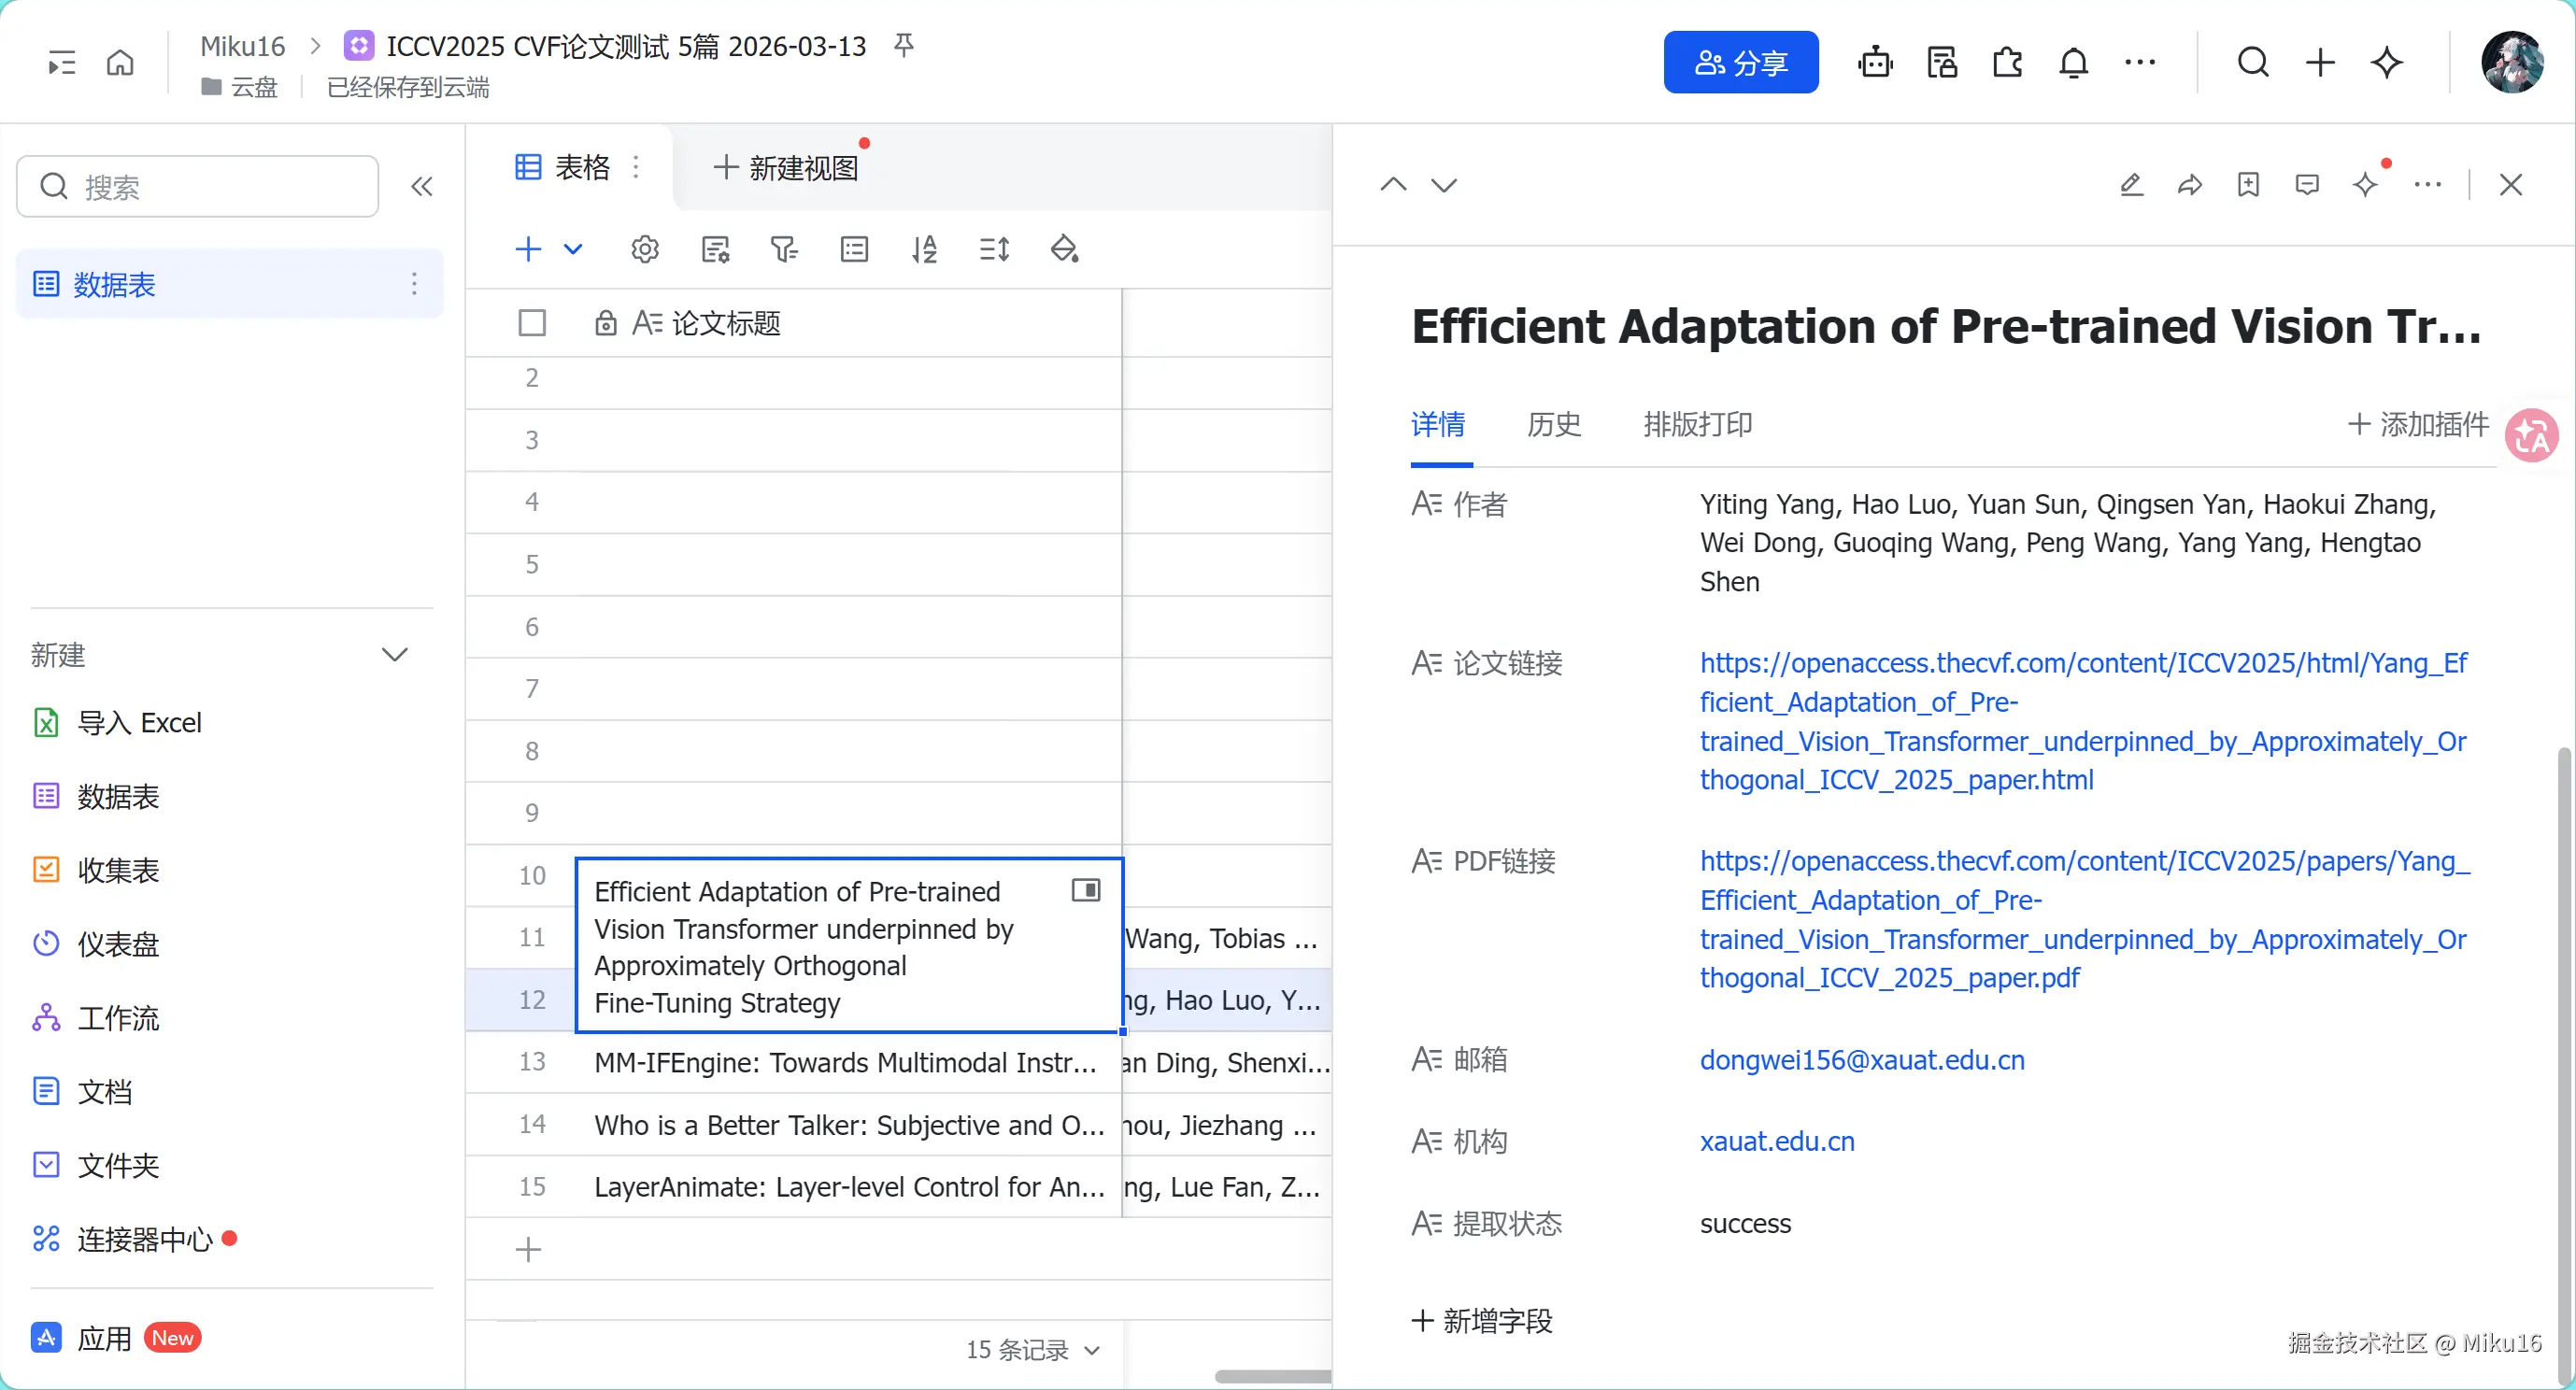This screenshot has height=1390, width=2576.
Task: Toggle the select-all checkbox in table header
Action: click(532, 323)
